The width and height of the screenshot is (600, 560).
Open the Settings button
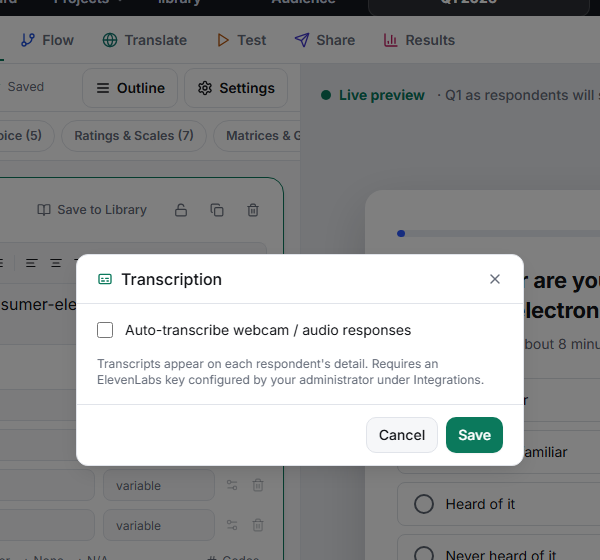click(x=236, y=88)
